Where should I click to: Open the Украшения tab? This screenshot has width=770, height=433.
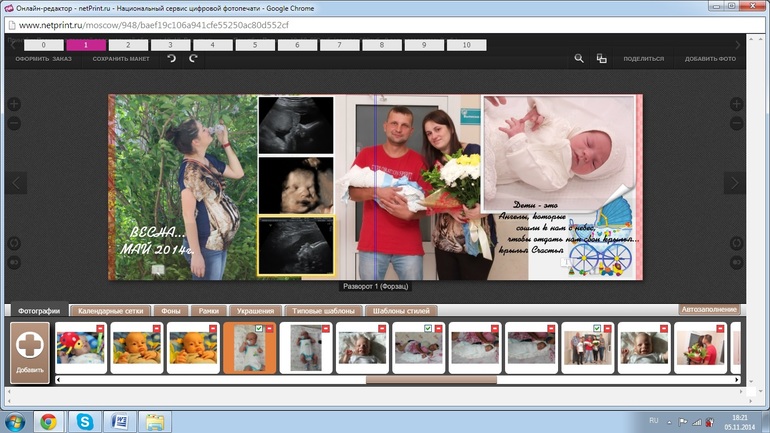(x=255, y=311)
